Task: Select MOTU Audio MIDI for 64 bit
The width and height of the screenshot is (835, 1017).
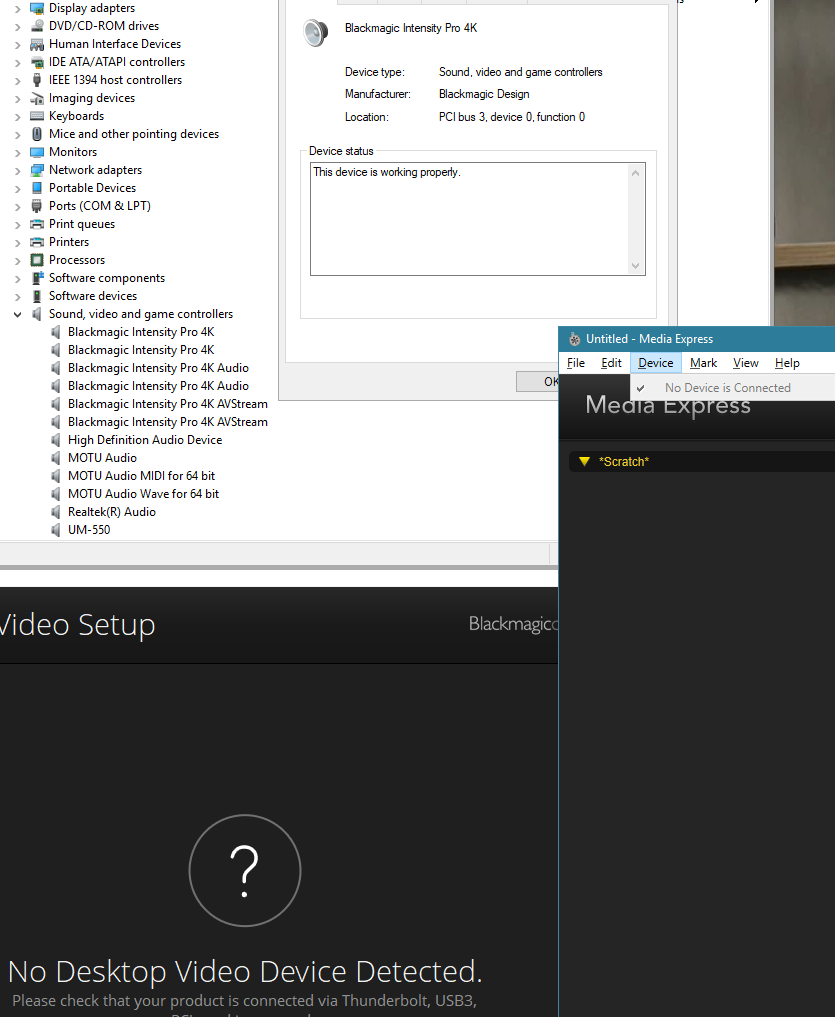Action: pos(141,476)
